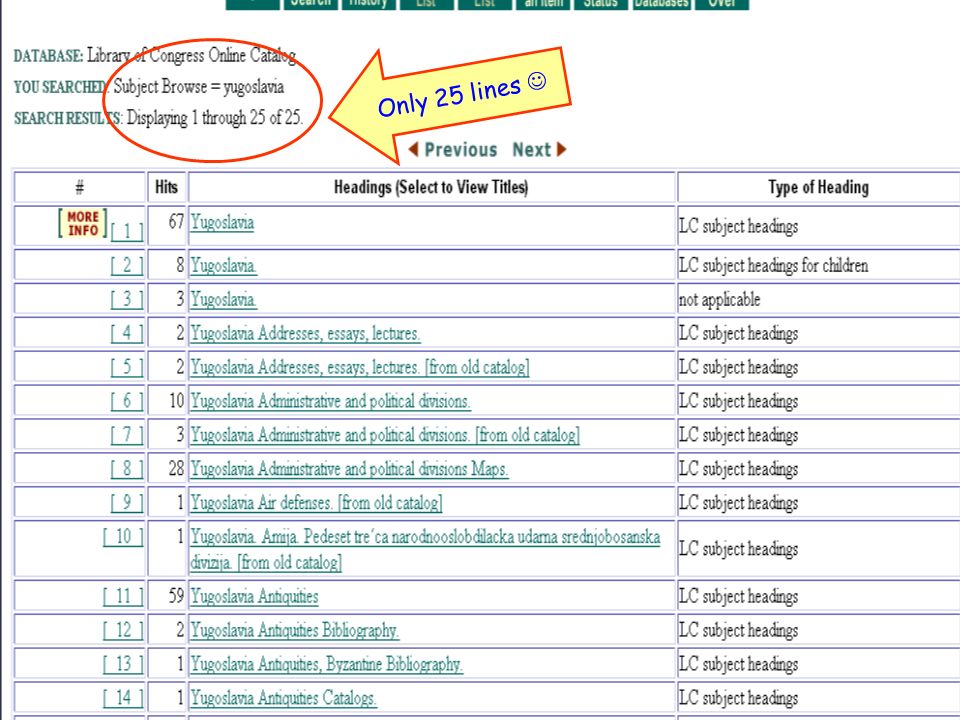Image resolution: width=960 pixels, height=720 pixels.
Task: Select row number link [ 12 ]
Action: pyautogui.click(x=123, y=629)
